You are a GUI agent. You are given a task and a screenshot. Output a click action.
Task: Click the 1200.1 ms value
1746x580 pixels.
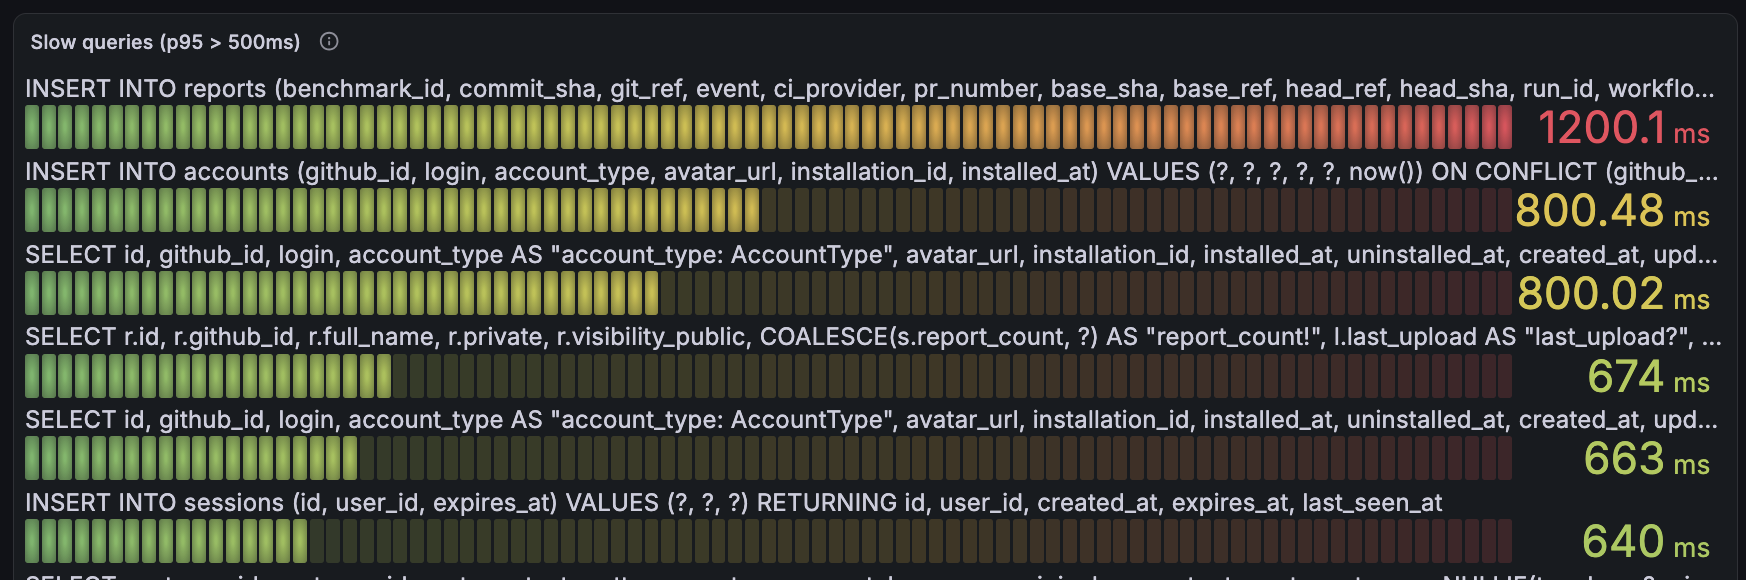tap(1624, 128)
